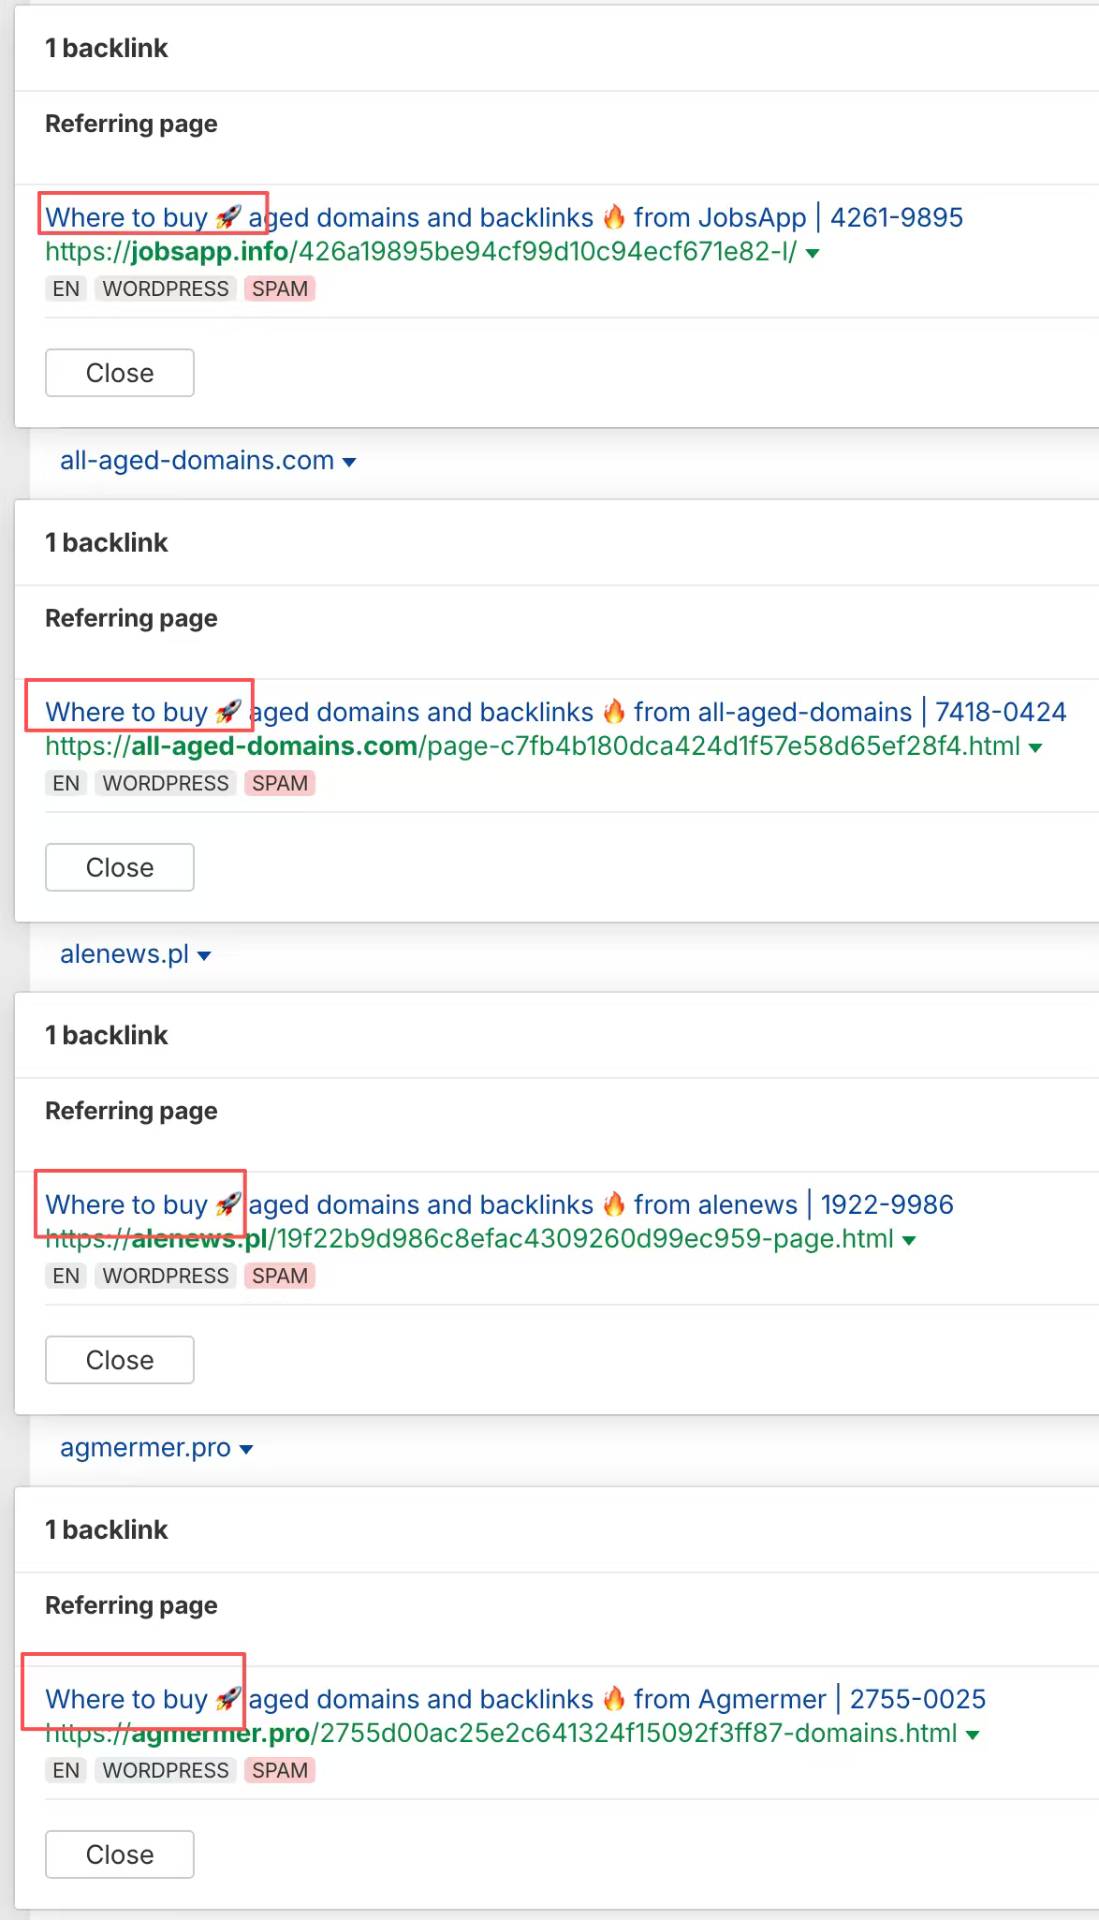The height and width of the screenshot is (1920, 1099).
Task: Click 'Referring page' label in alenews.pl panel
Action: (x=131, y=1111)
